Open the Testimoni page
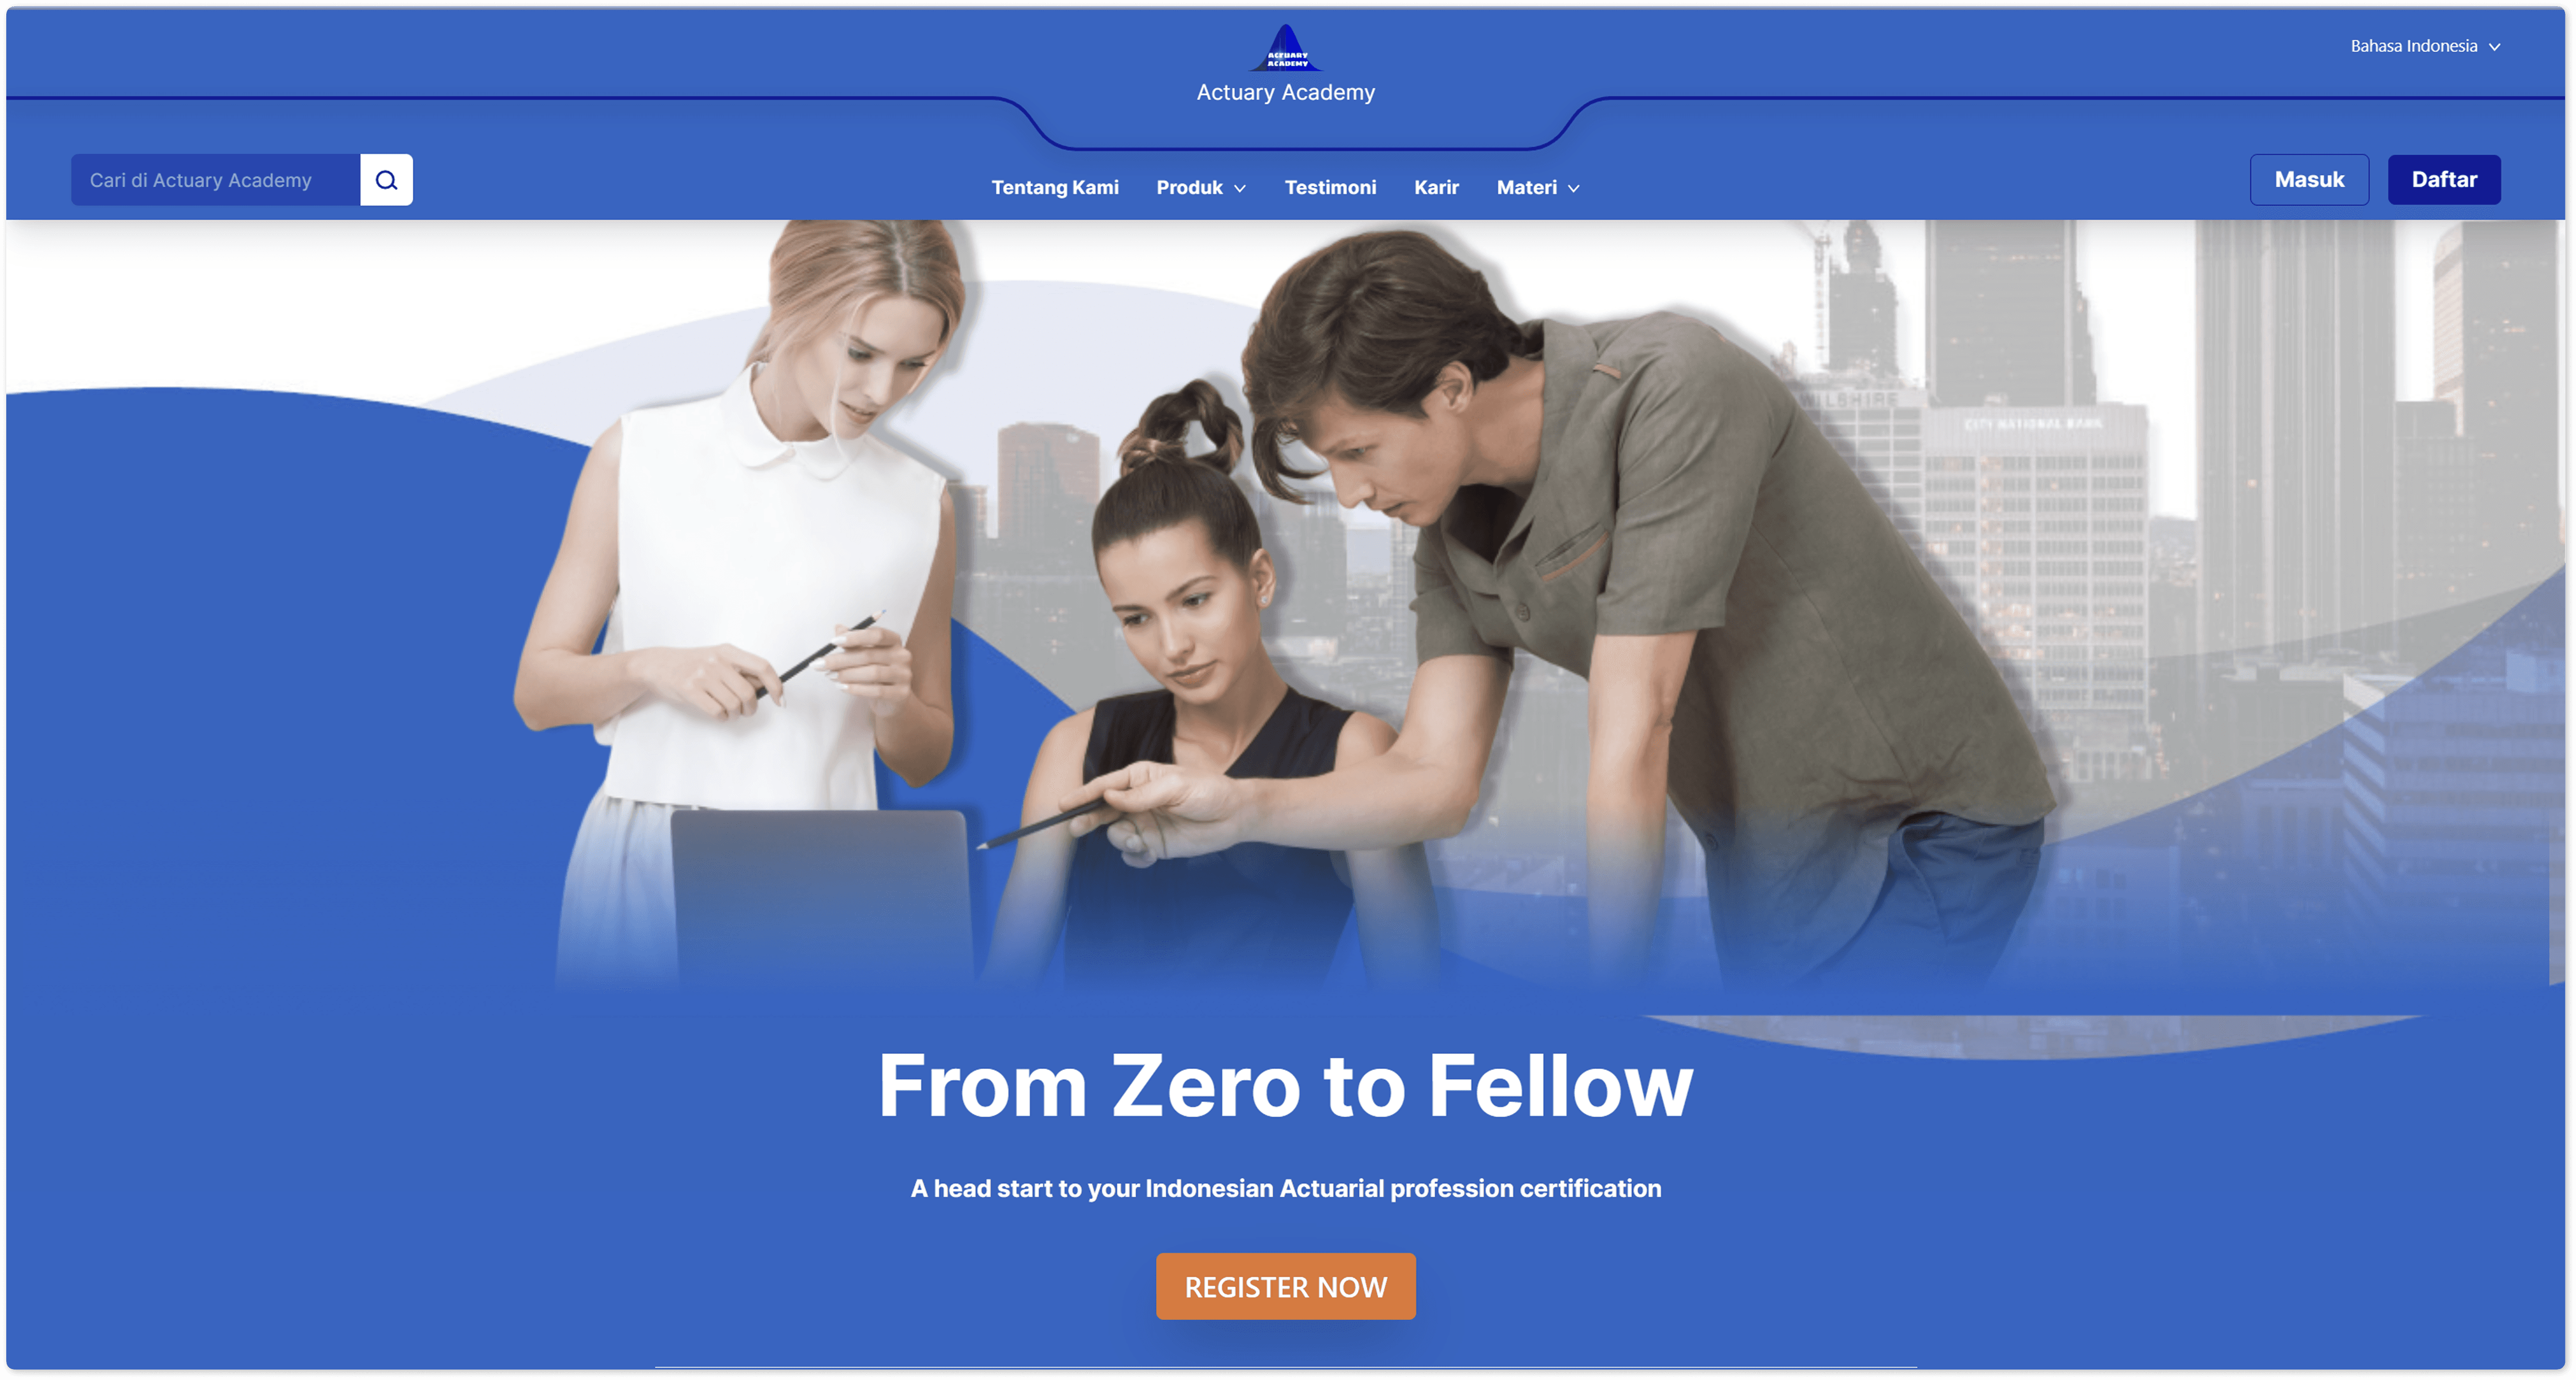This screenshot has width=2576, height=1380. click(1330, 187)
